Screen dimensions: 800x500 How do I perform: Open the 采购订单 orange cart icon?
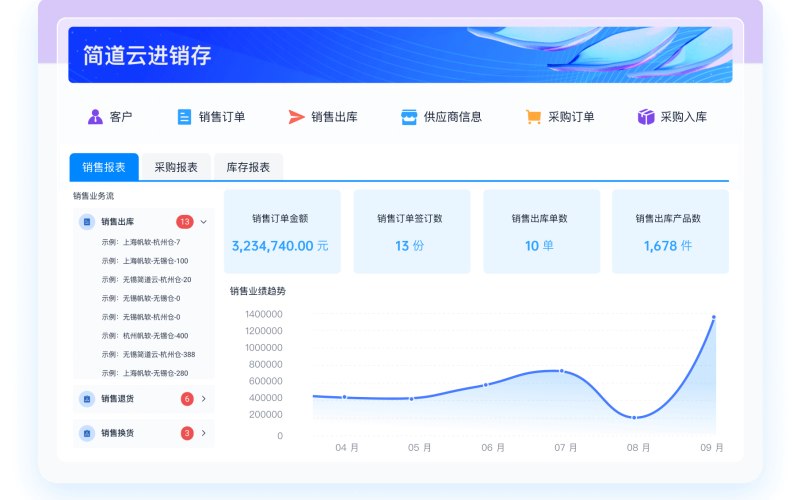pos(533,117)
